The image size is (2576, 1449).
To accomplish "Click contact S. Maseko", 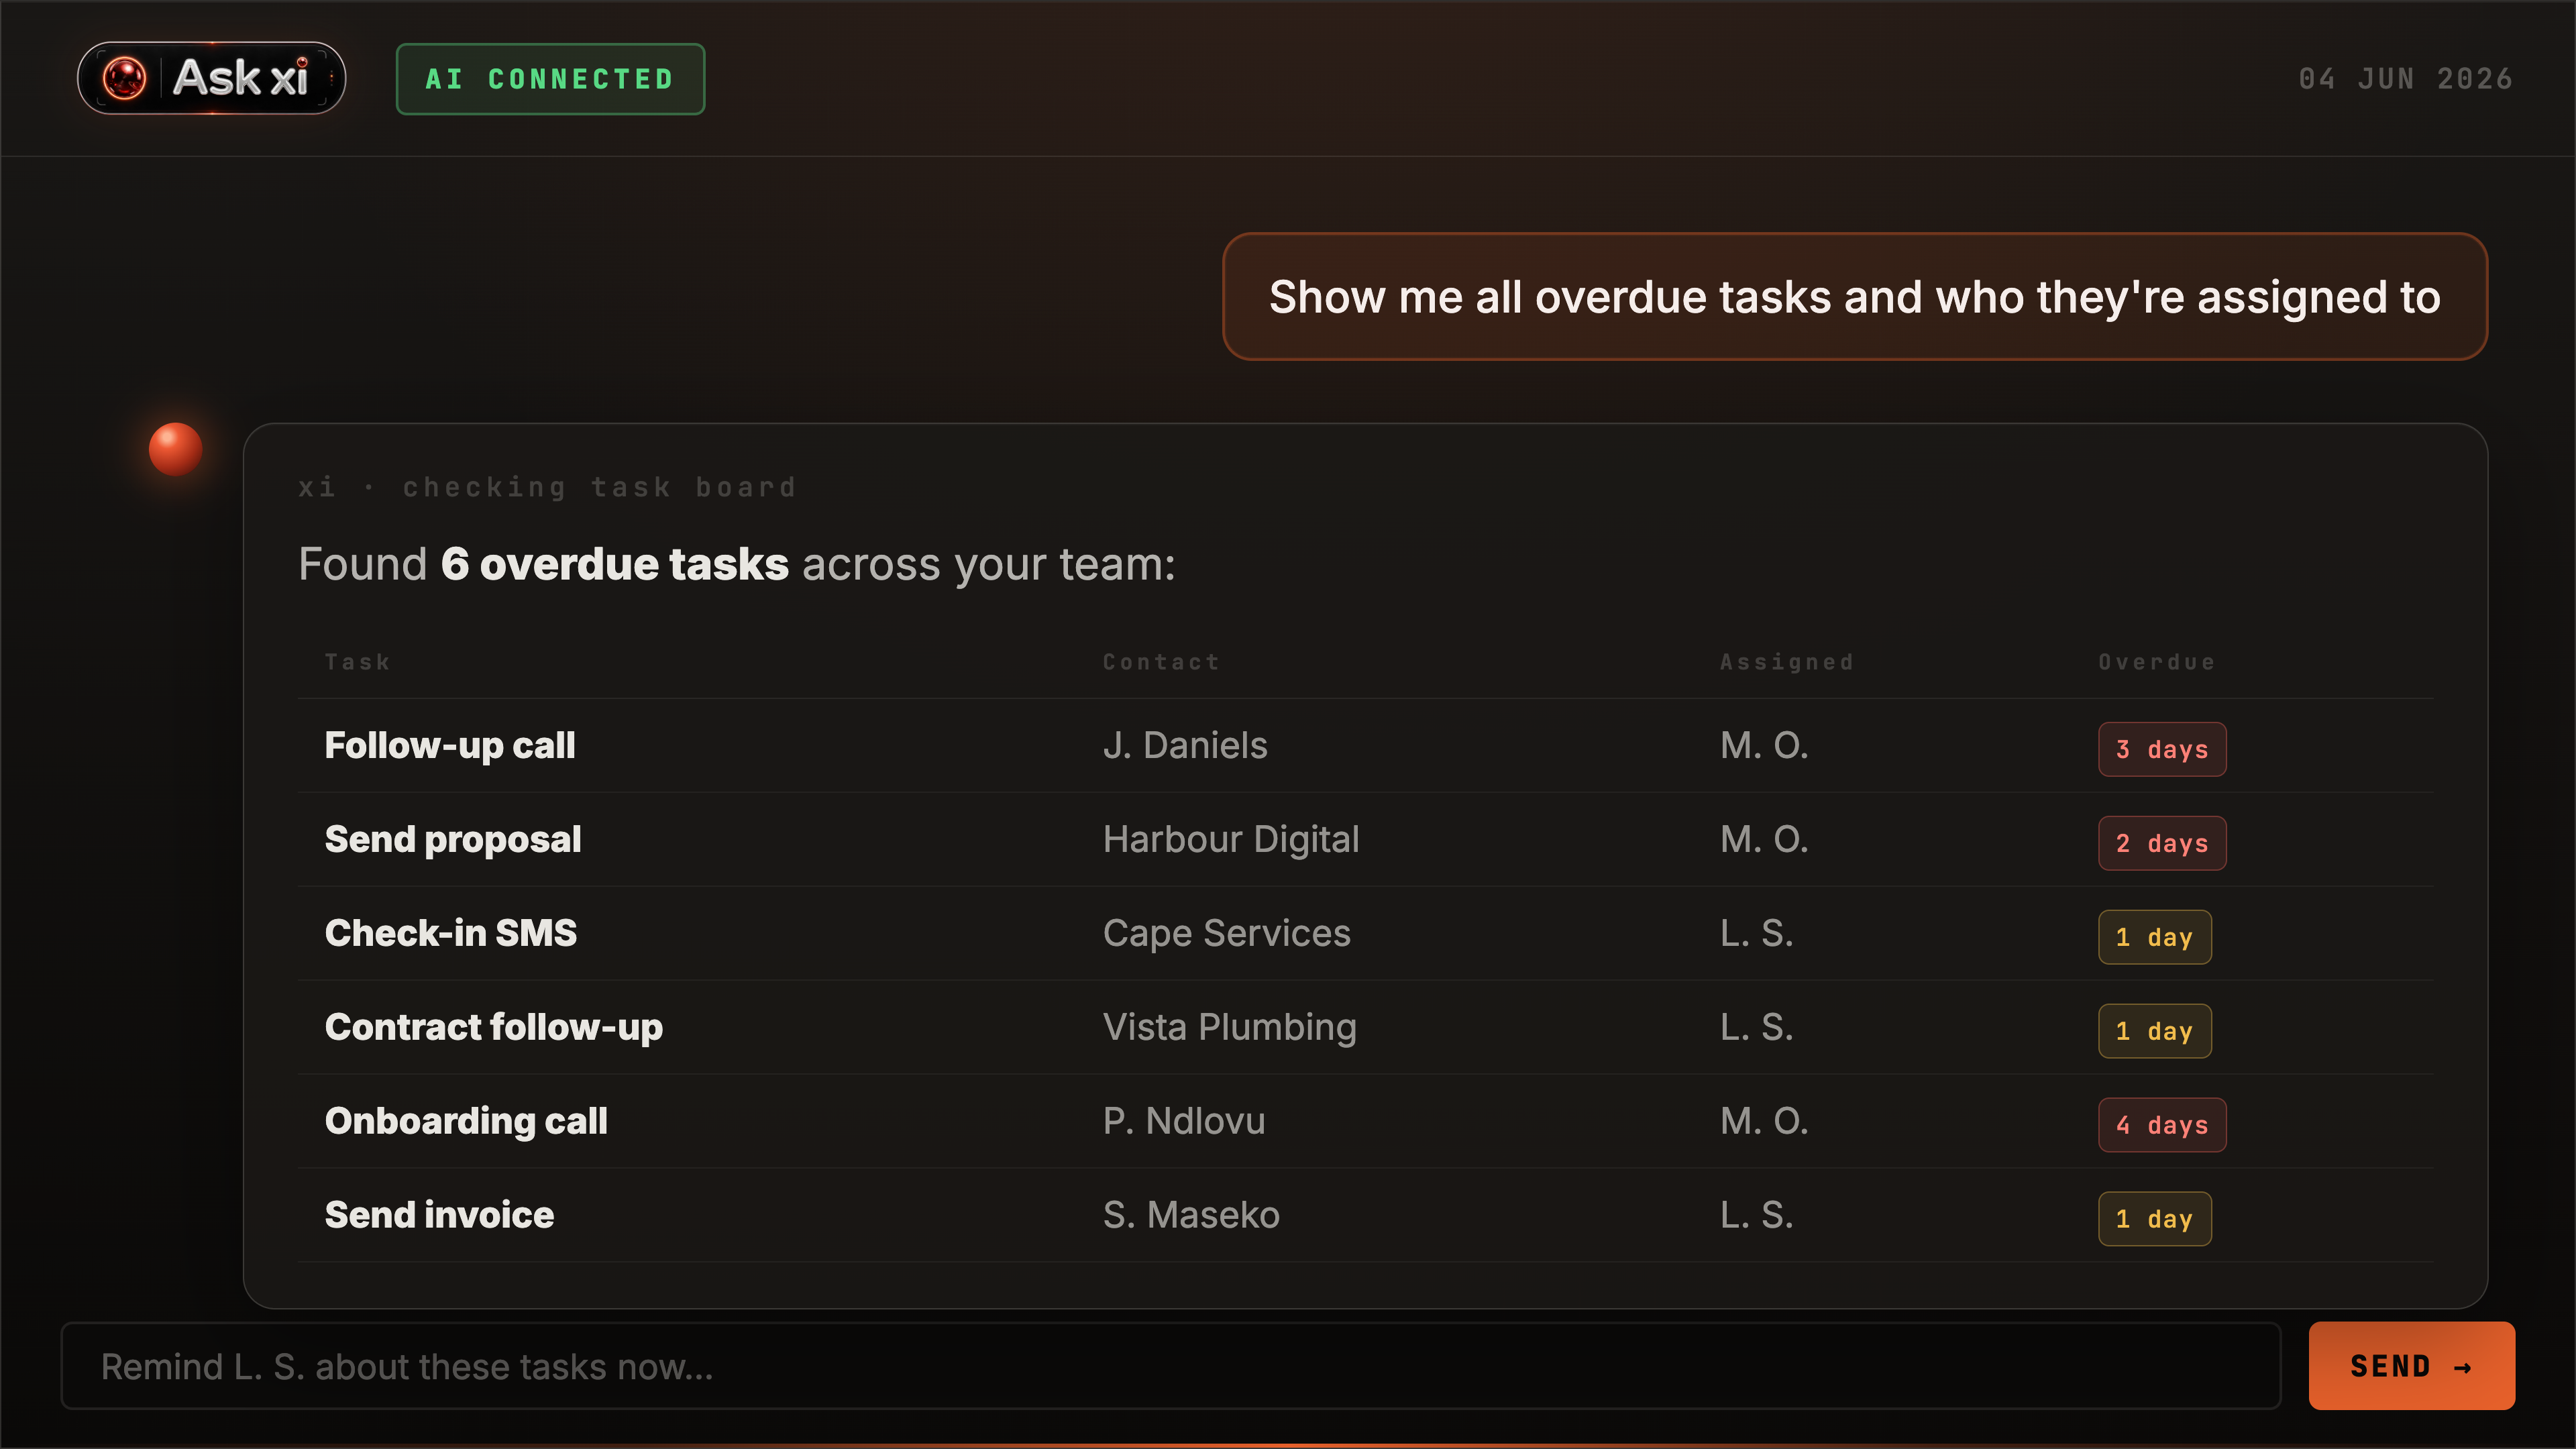I will [1191, 1216].
